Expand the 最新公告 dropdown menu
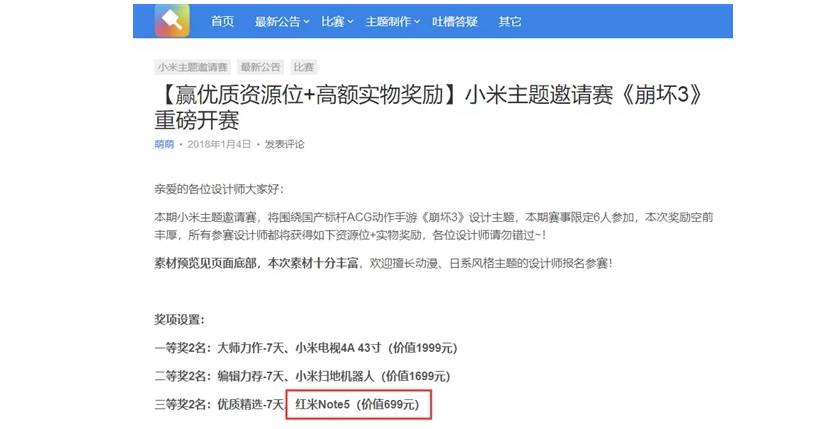 pos(282,21)
